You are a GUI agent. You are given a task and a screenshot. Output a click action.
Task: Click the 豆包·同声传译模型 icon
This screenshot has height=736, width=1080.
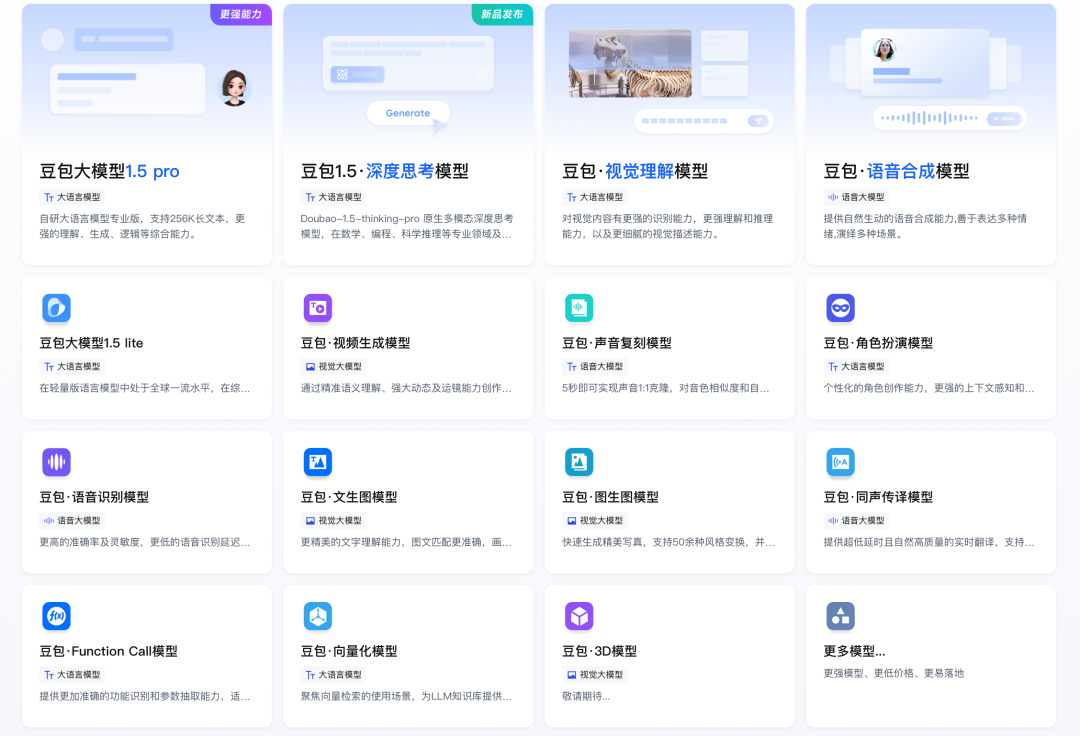(840, 462)
